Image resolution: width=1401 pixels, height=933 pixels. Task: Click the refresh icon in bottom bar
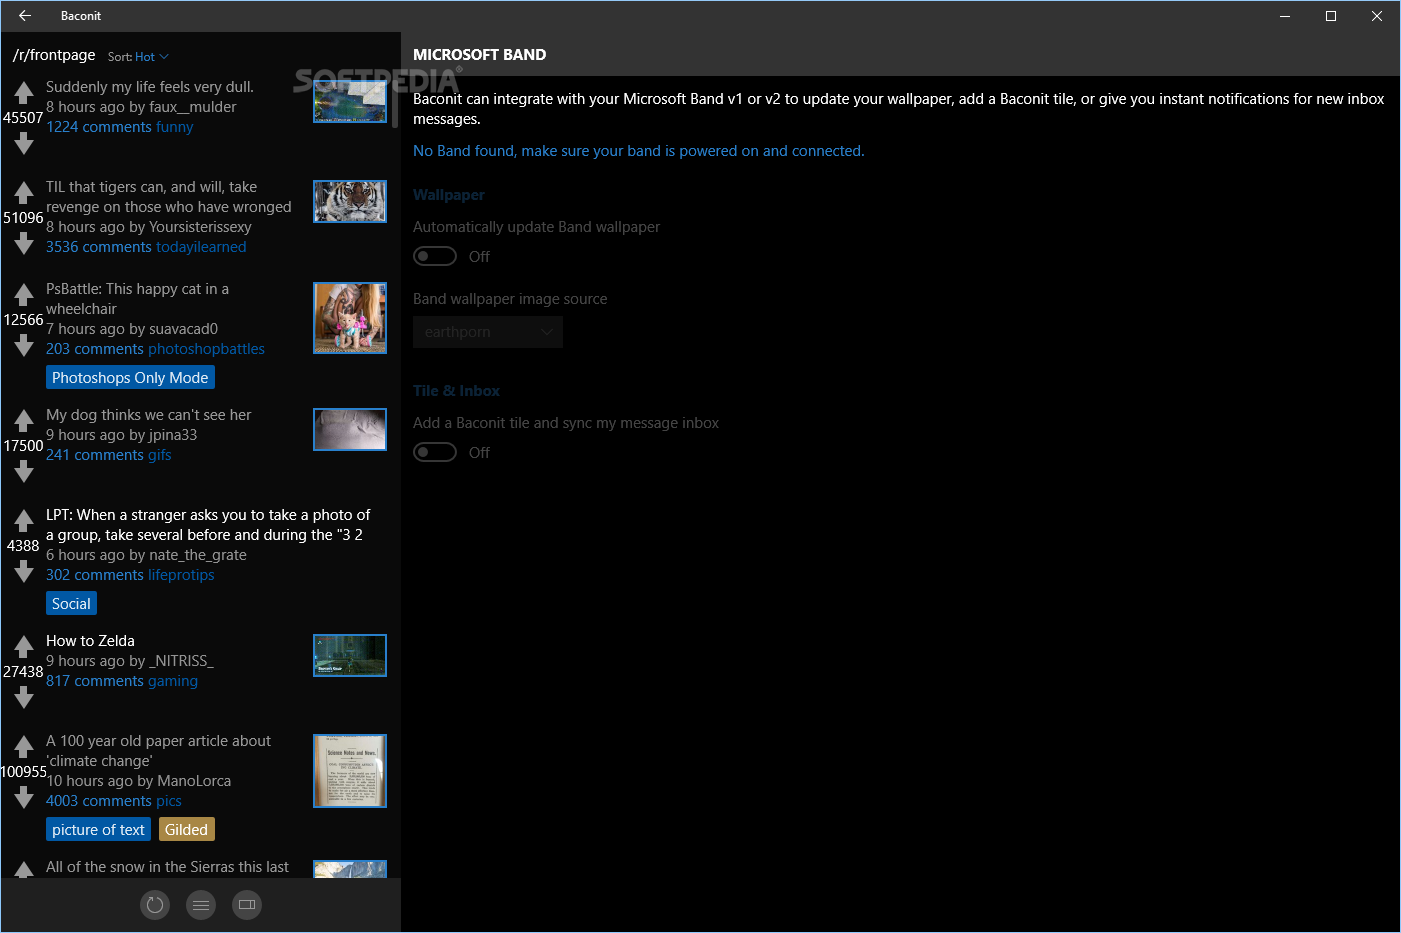pos(155,905)
